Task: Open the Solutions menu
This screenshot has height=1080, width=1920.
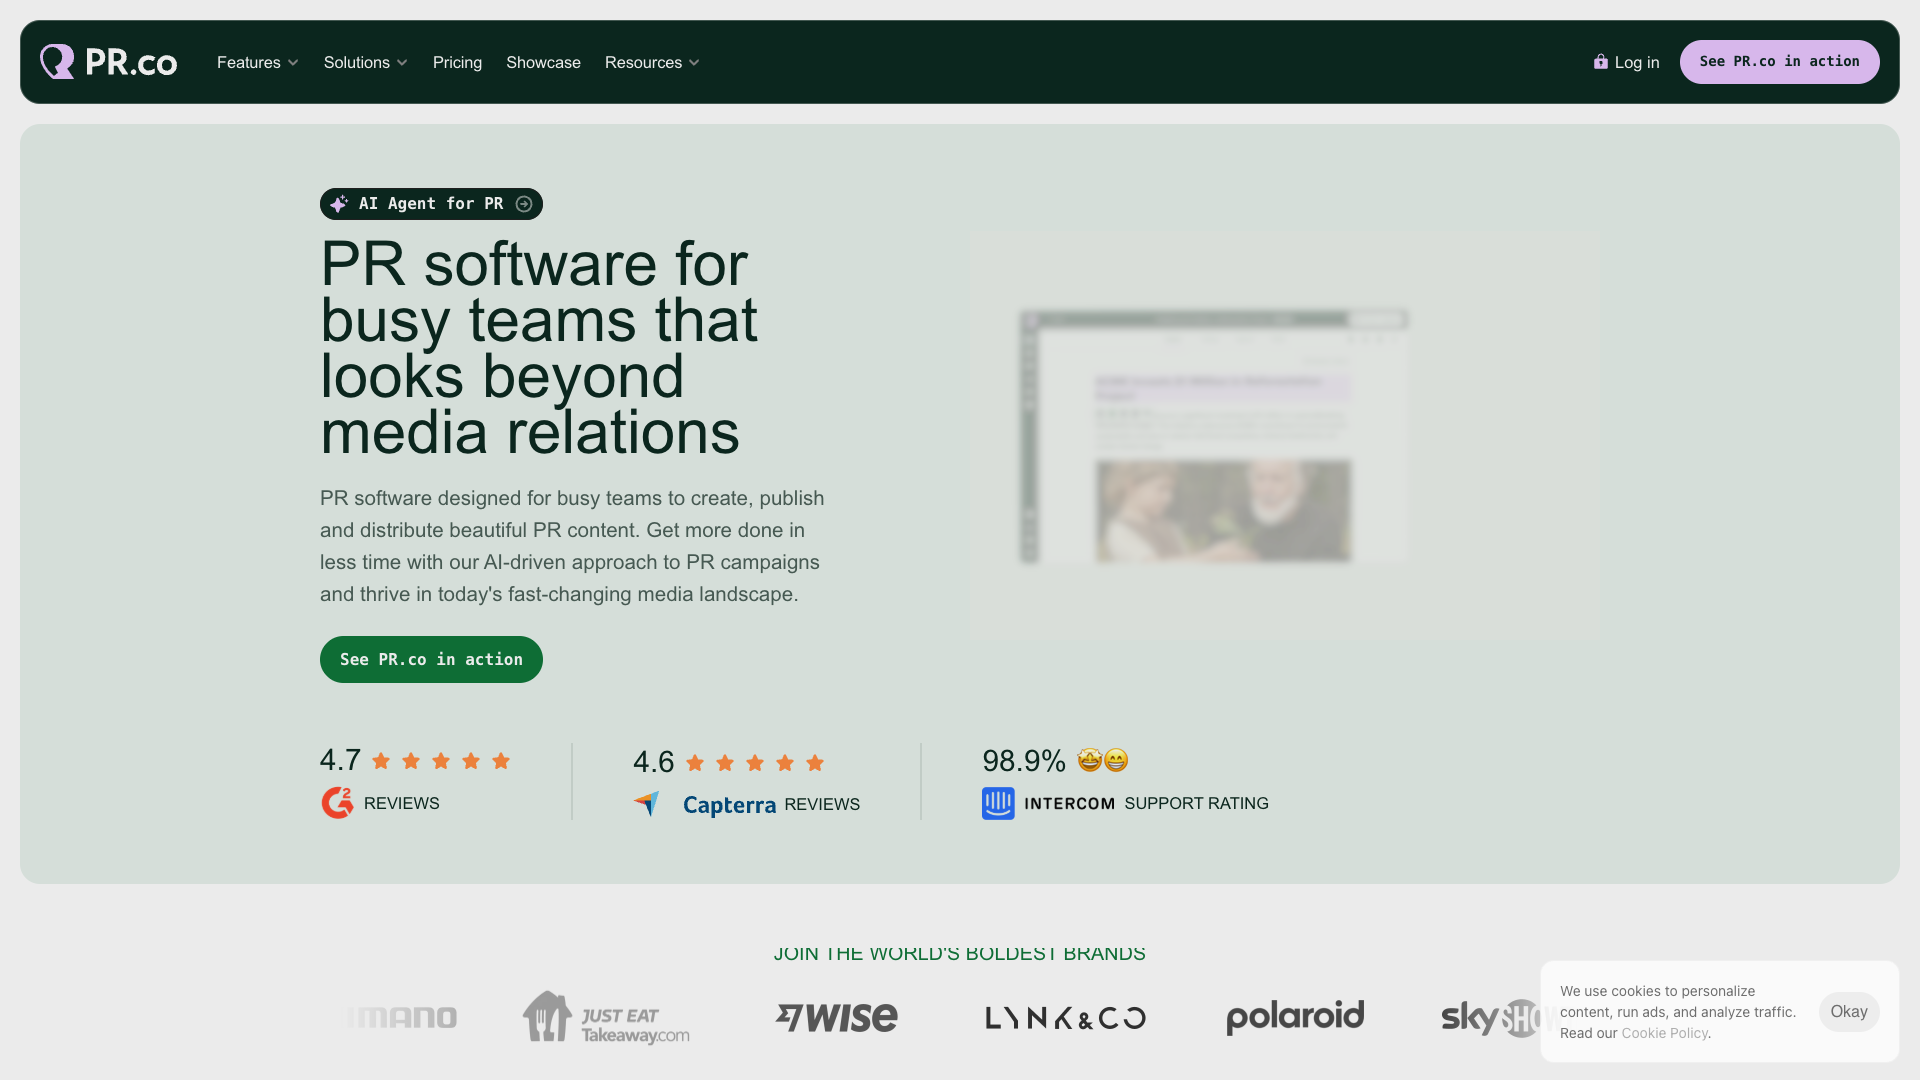Action: click(366, 62)
